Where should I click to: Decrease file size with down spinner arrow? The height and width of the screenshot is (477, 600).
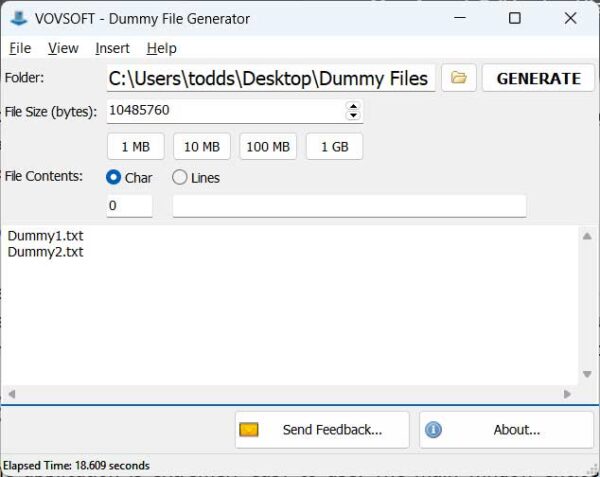point(352,116)
